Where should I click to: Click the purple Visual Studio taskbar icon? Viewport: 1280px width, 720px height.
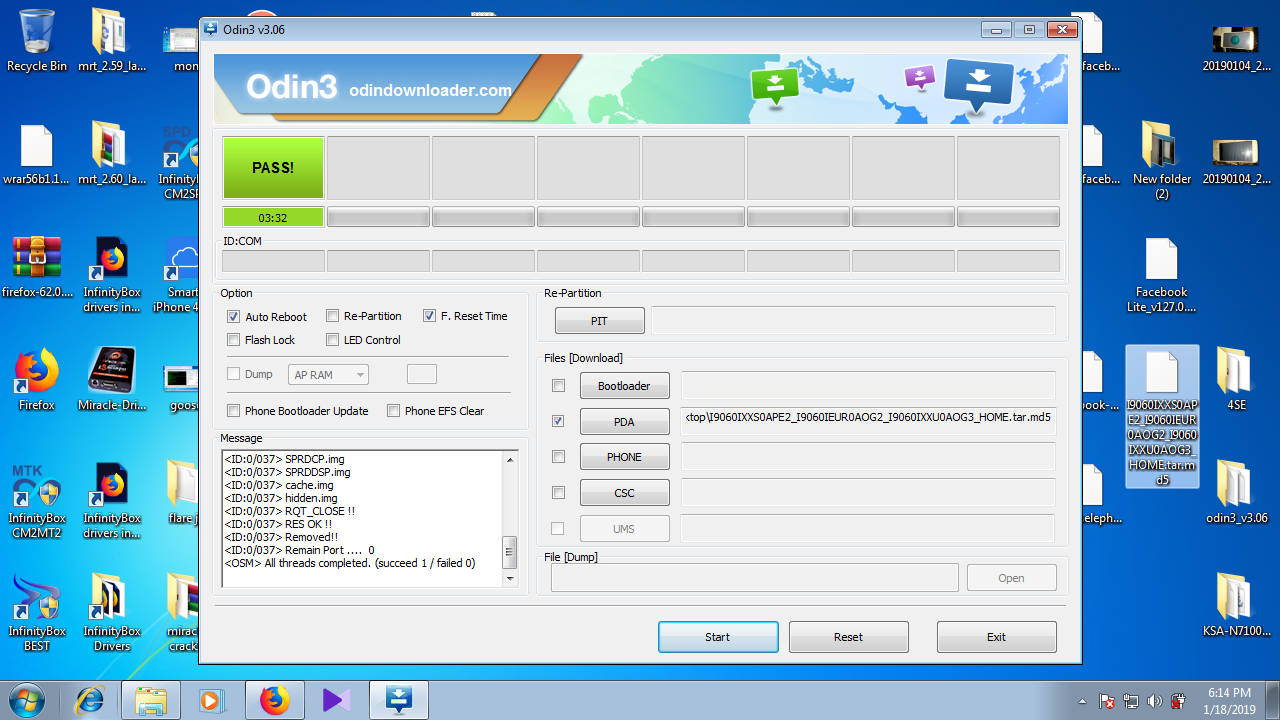coord(336,700)
